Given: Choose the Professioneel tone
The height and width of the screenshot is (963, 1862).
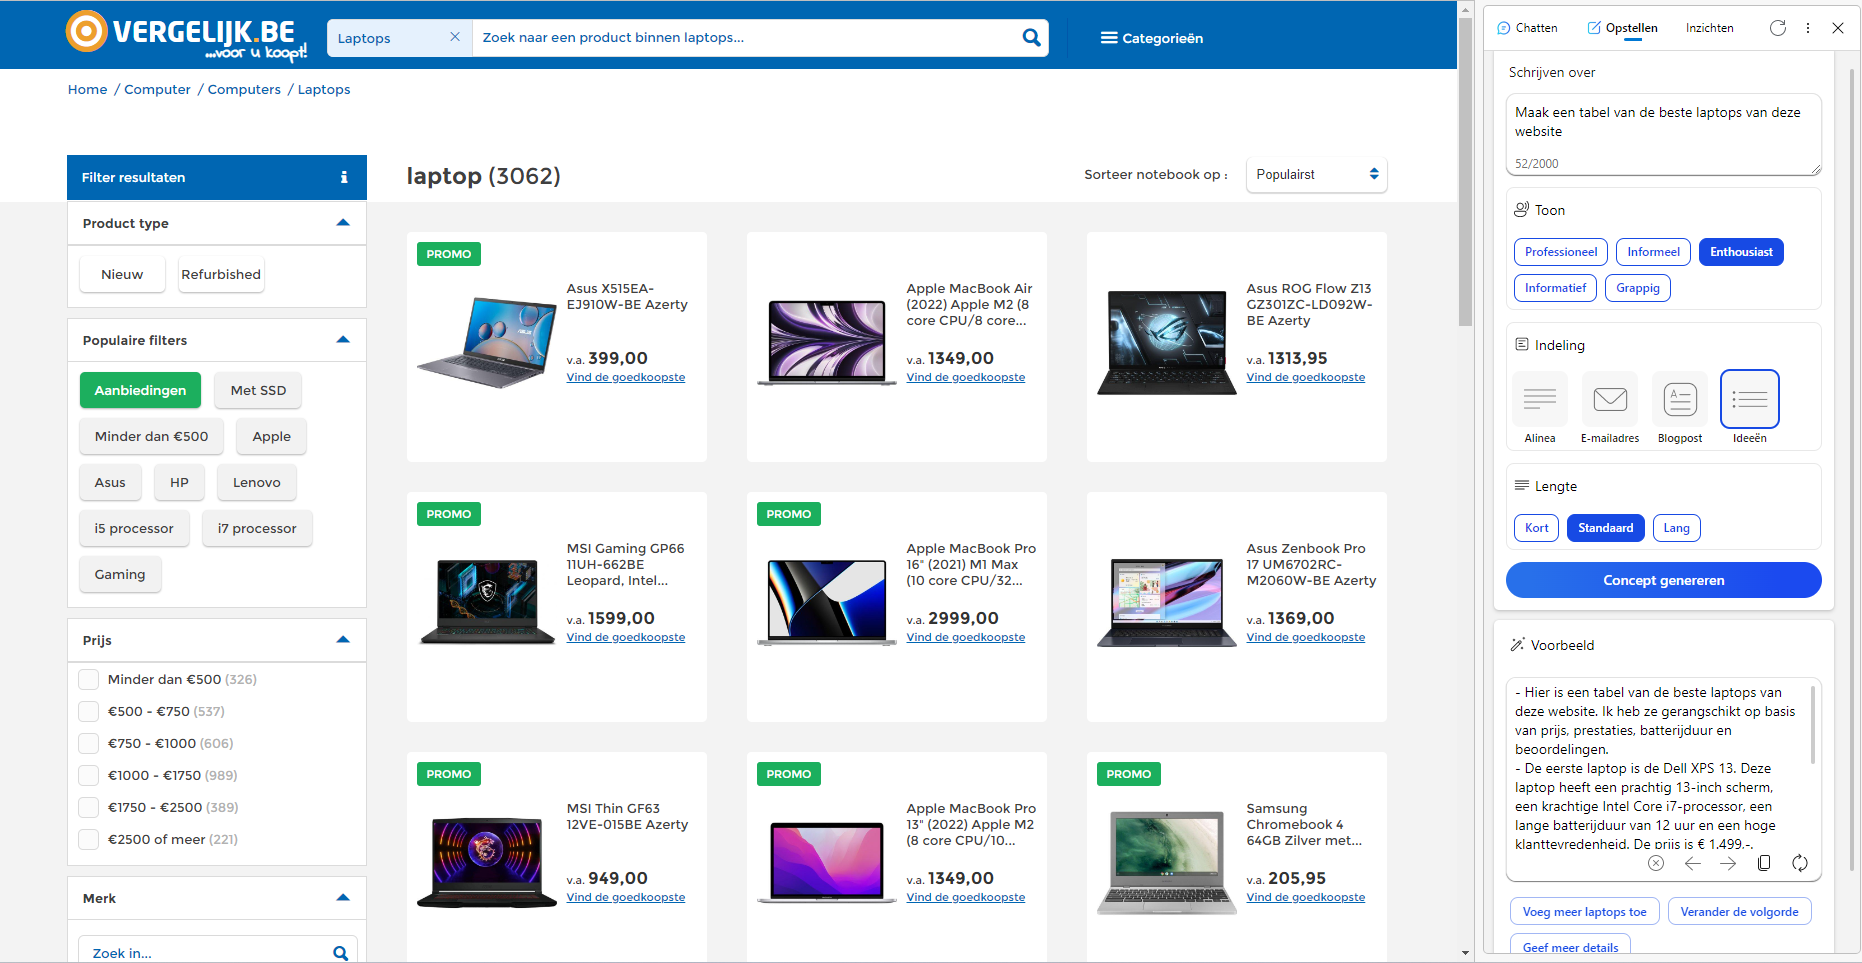Looking at the screenshot, I should 1560,252.
